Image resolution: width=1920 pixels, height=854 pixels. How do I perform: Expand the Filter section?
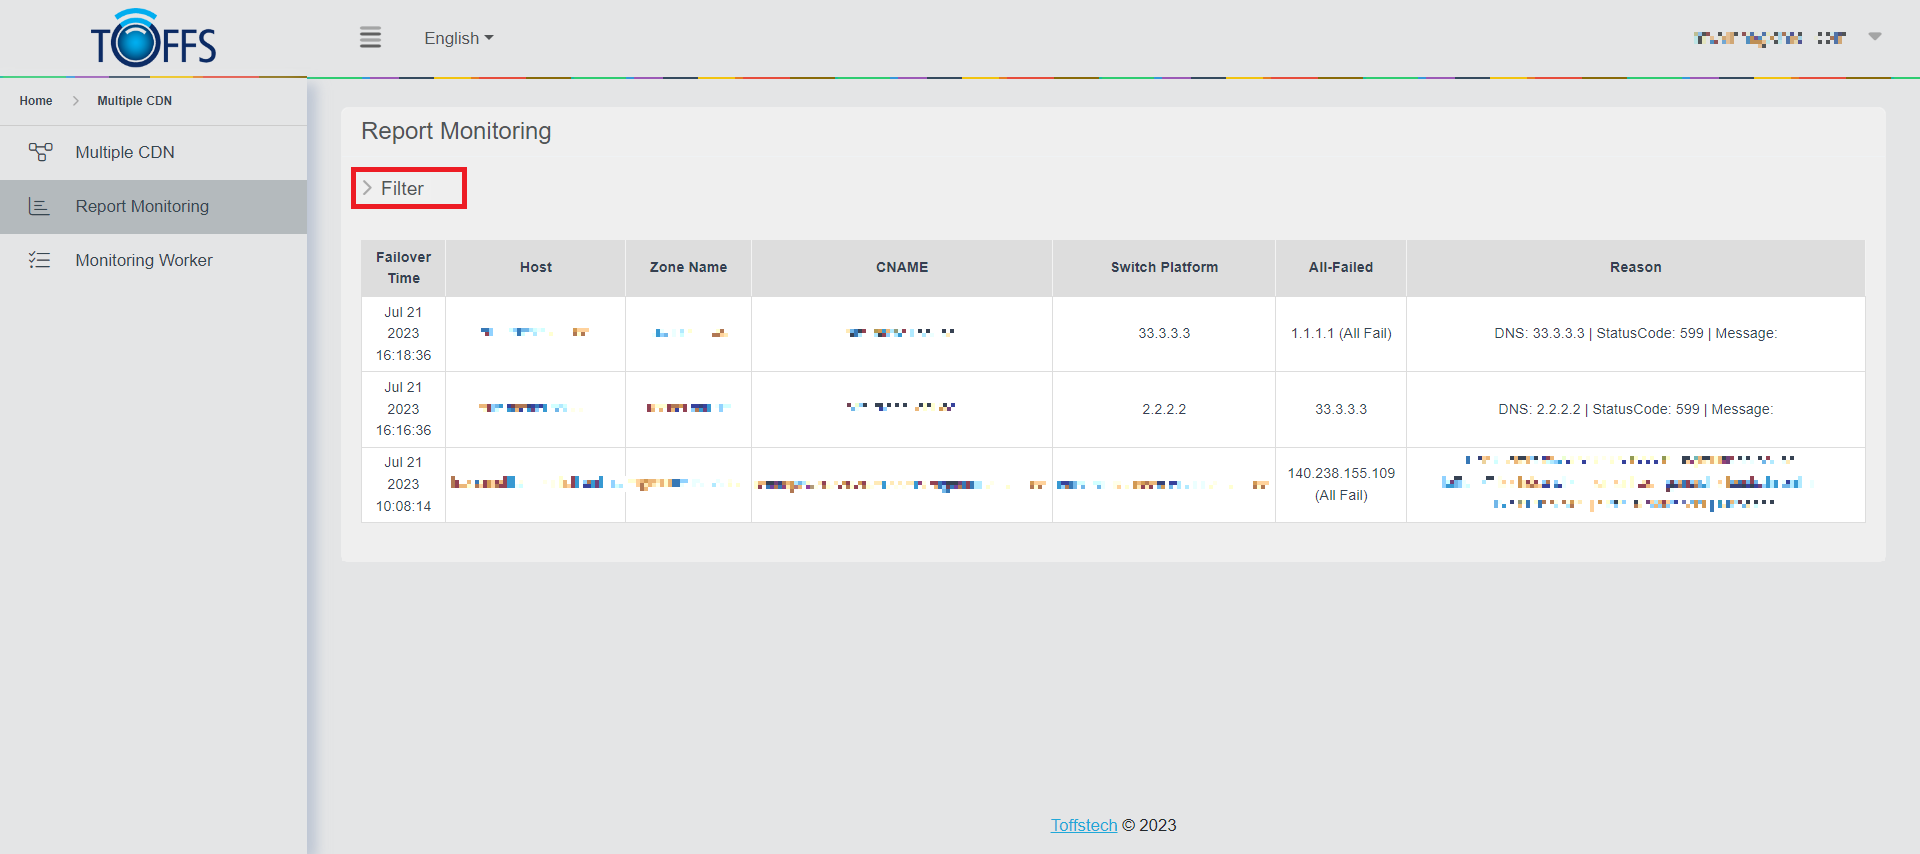(403, 188)
